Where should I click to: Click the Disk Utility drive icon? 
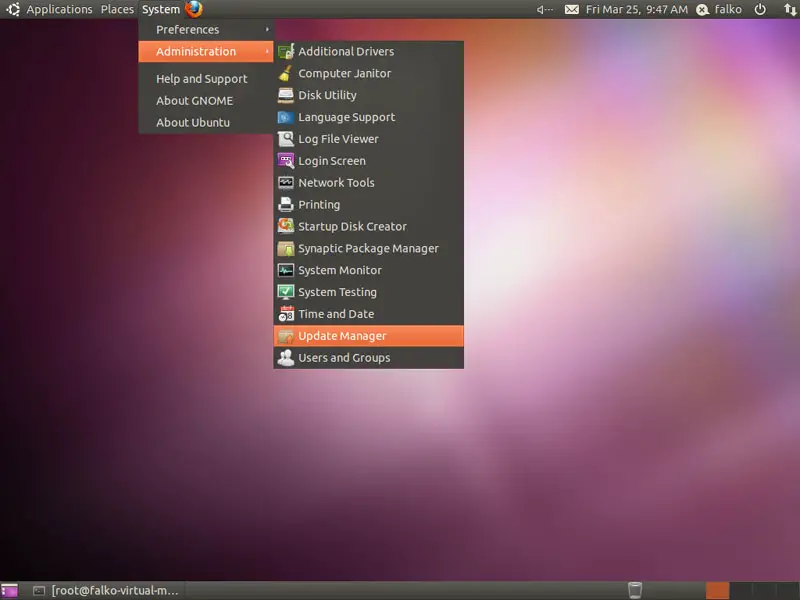pyautogui.click(x=286, y=95)
